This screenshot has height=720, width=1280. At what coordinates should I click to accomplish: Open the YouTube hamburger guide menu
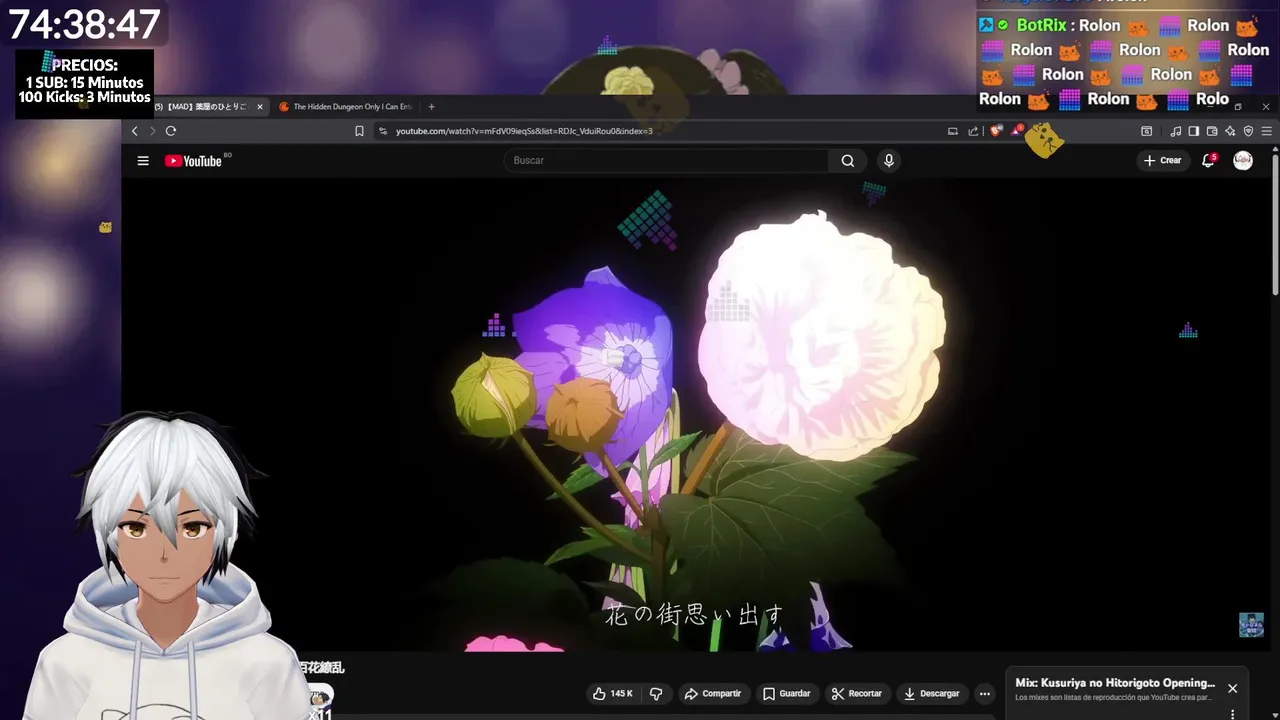[x=143, y=161]
